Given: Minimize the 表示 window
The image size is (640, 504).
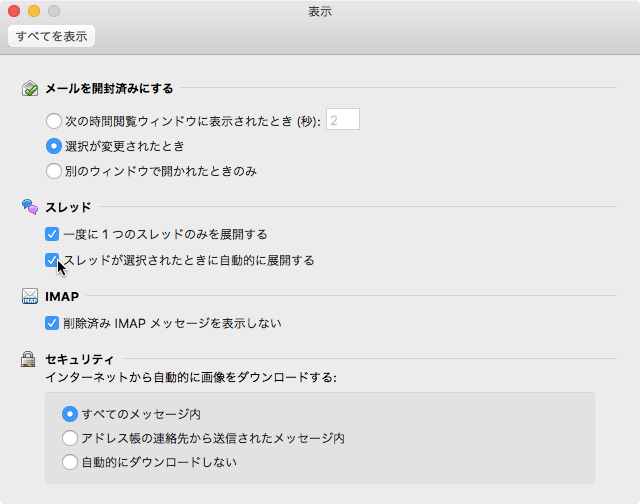Looking at the screenshot, I should 33,12.
